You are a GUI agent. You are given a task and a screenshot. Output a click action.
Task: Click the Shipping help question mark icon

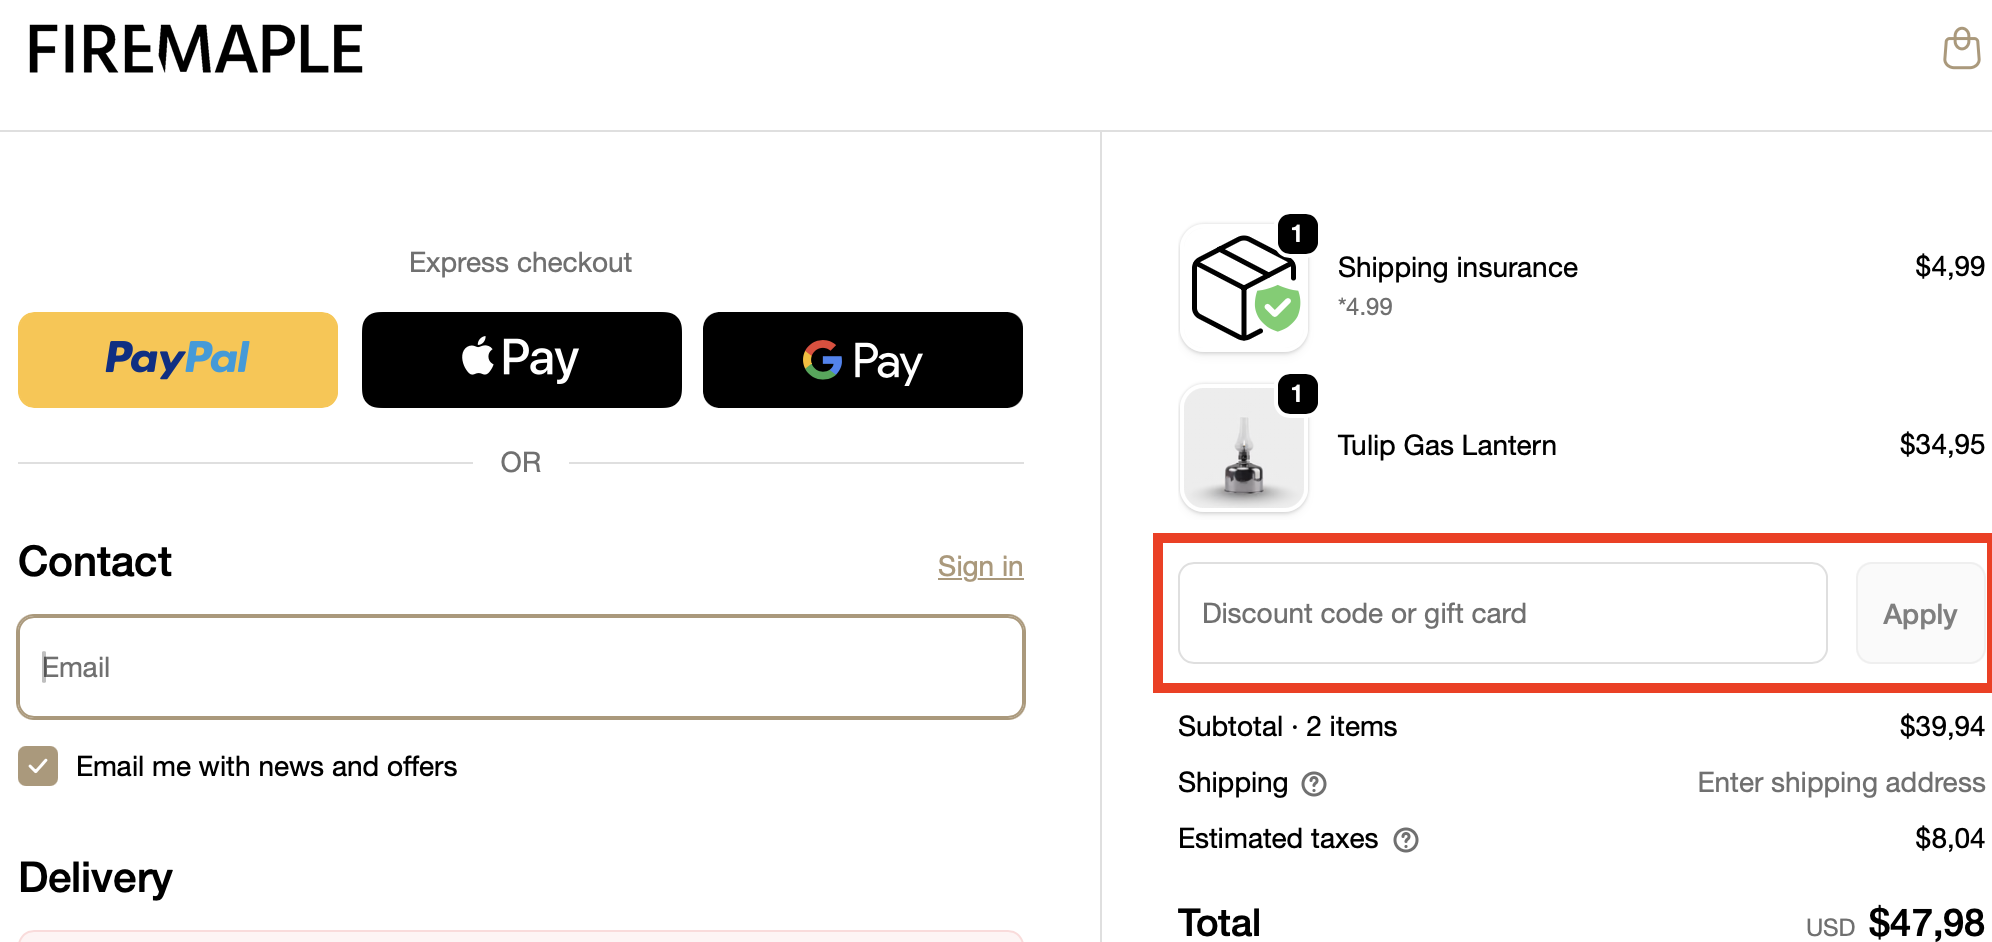tap(1314, 784)
